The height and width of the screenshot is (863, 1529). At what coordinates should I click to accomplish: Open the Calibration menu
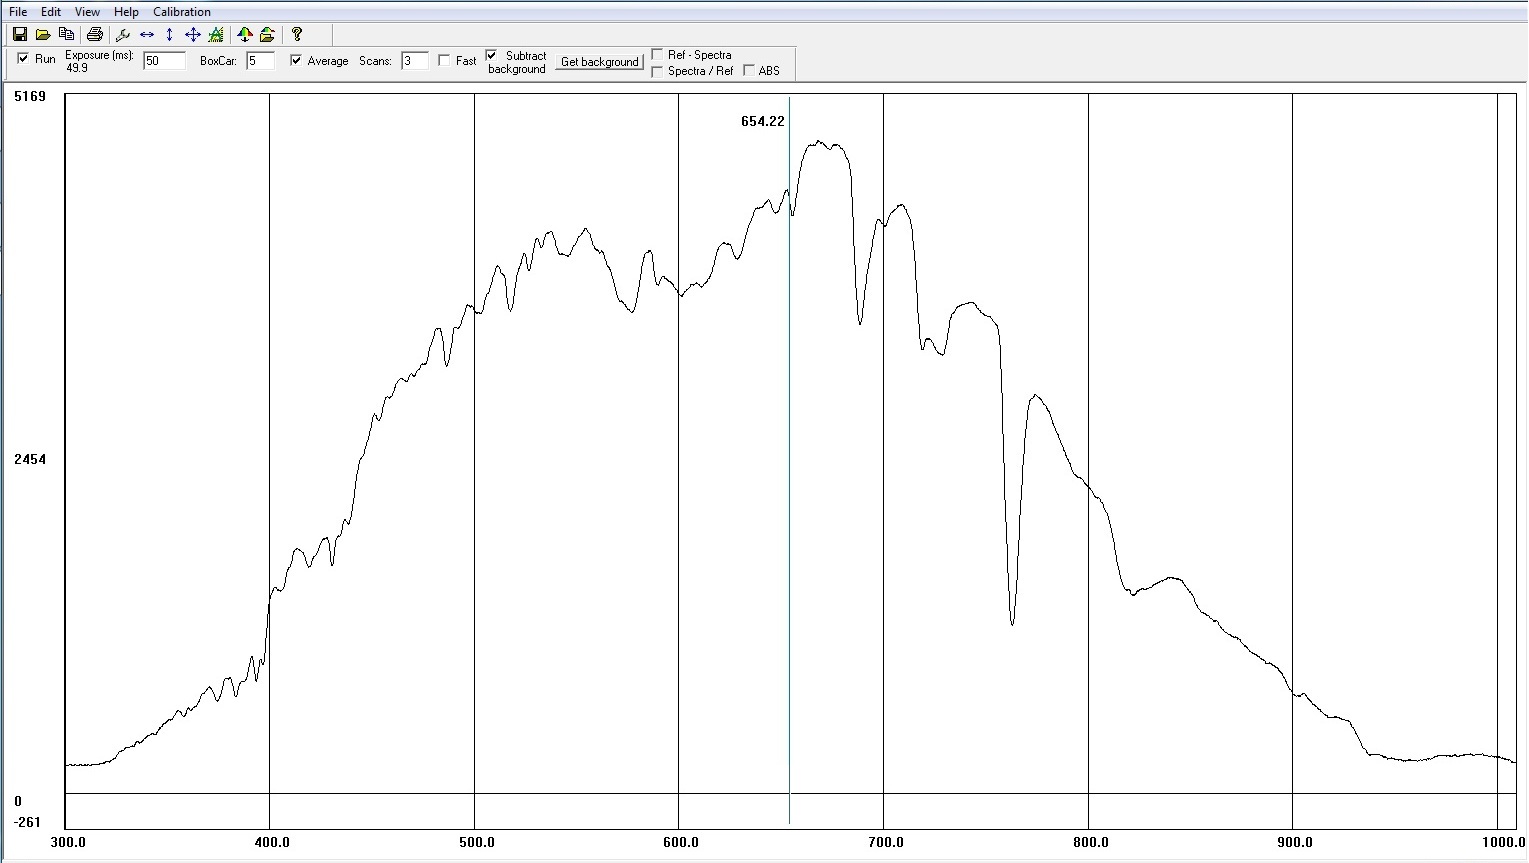pos(181,12)
